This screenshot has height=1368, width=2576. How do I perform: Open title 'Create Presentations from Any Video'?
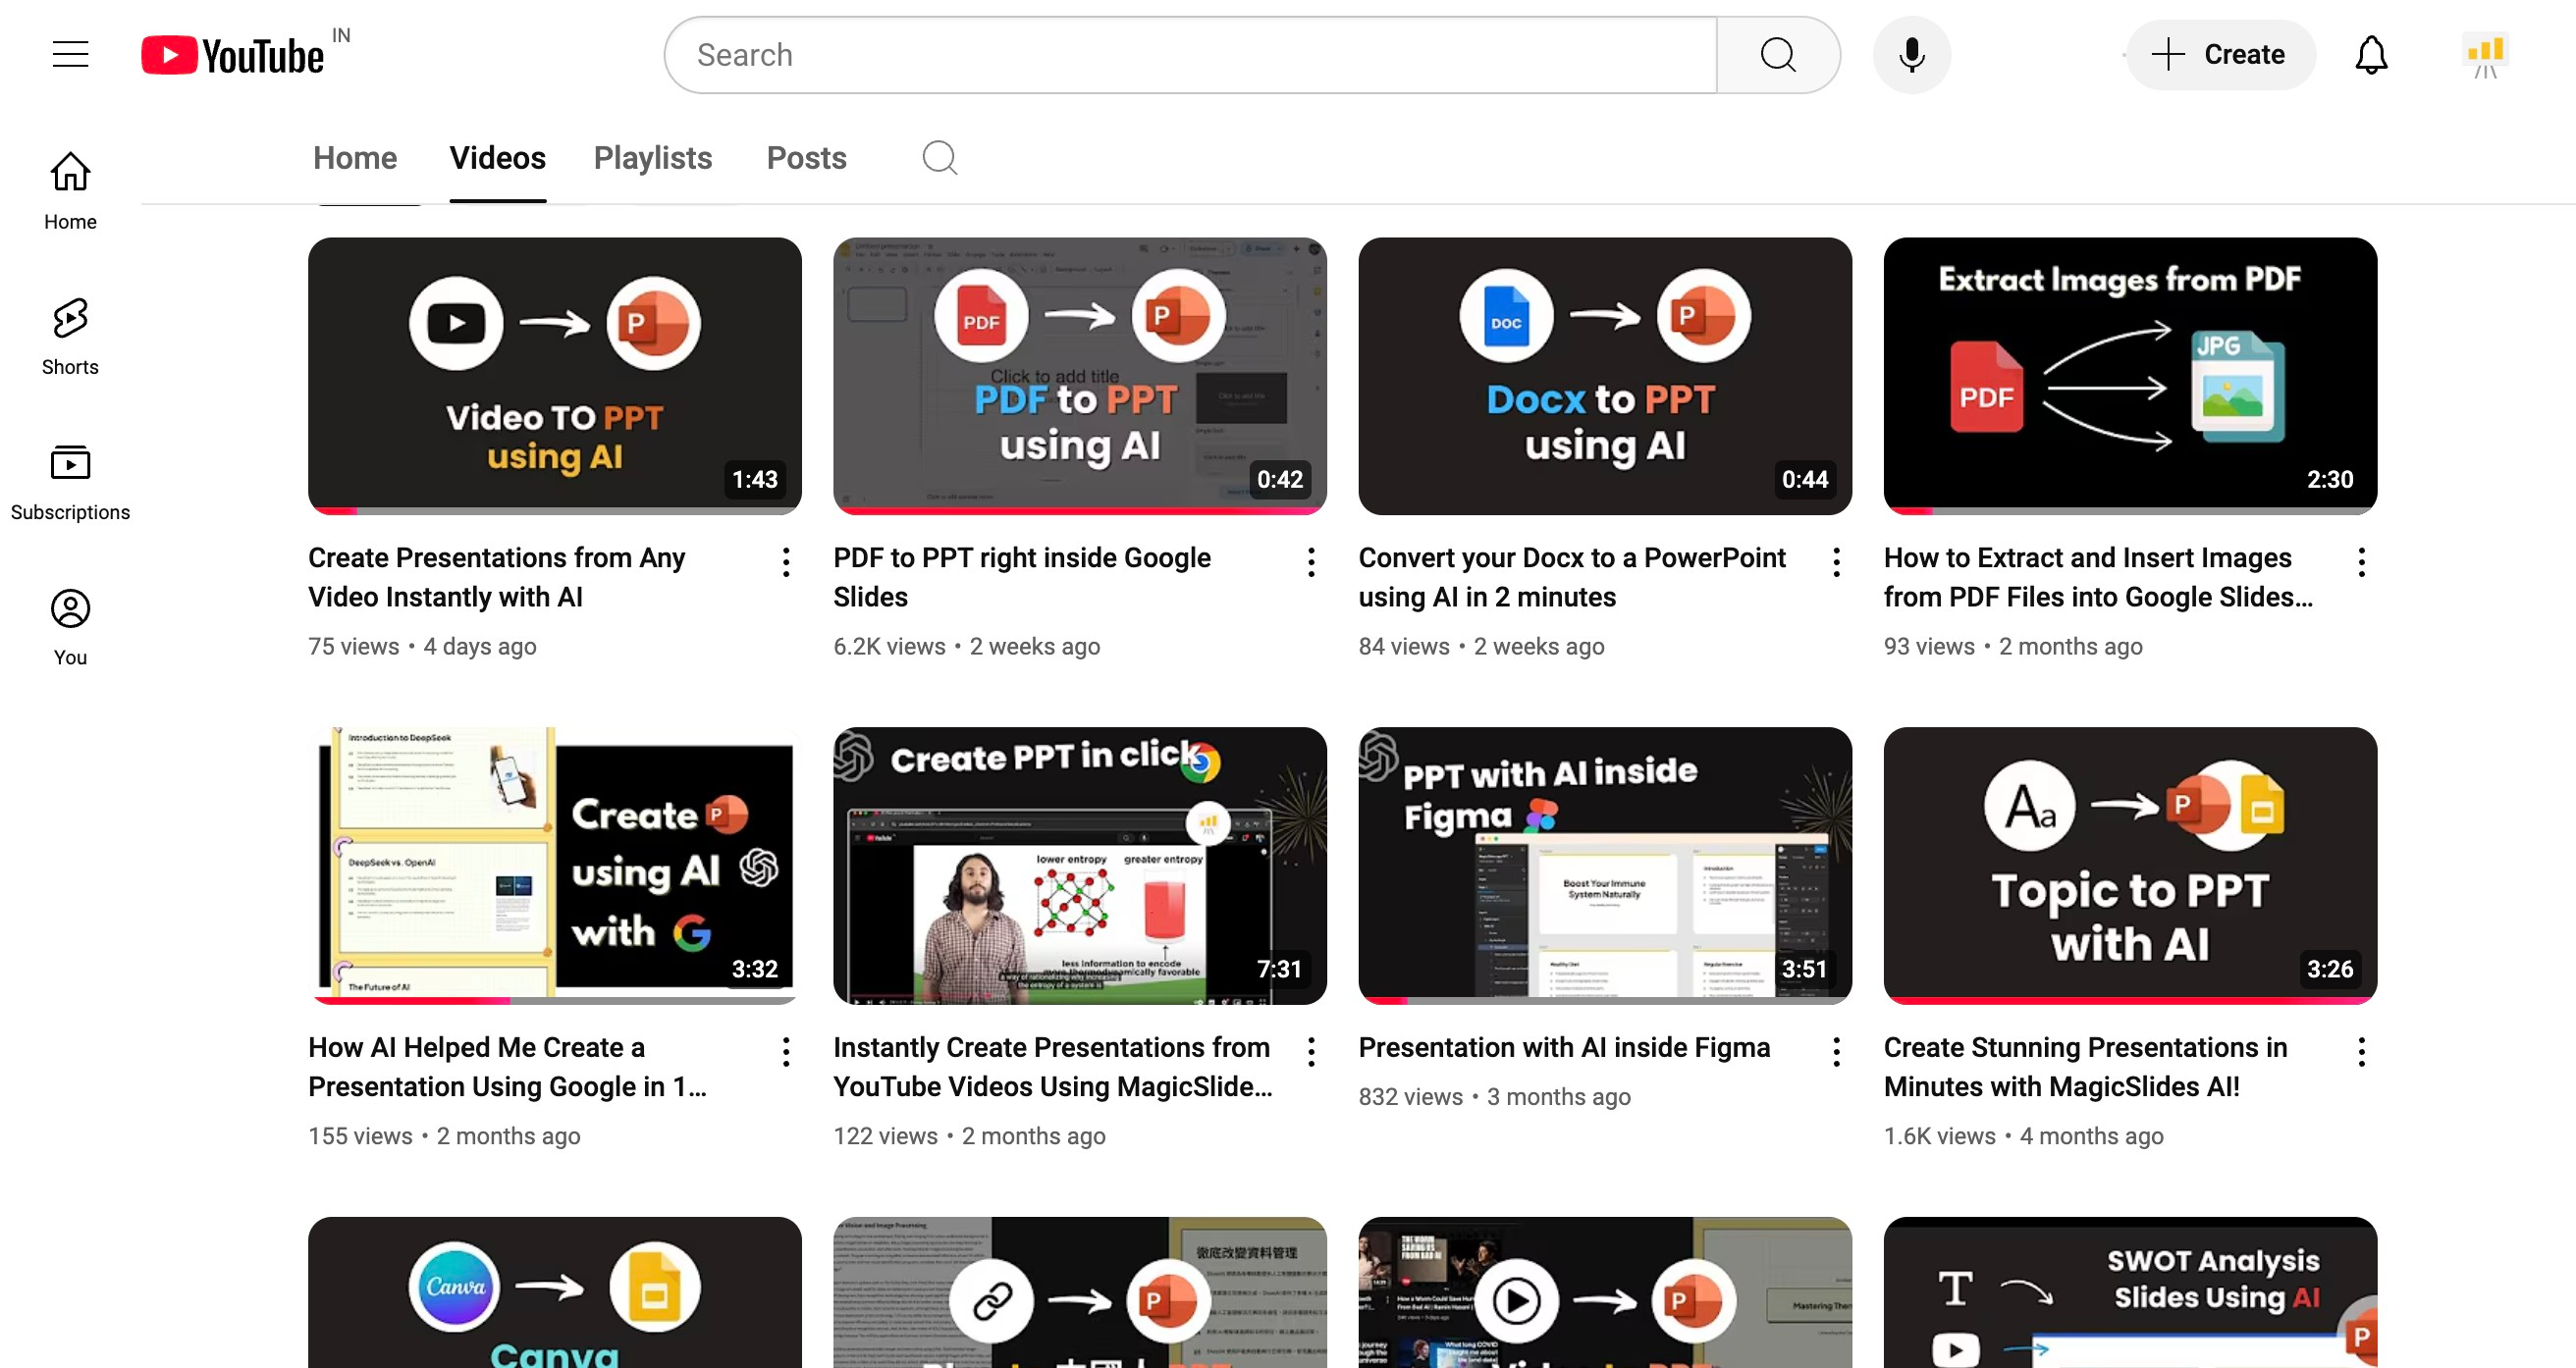(496, 577)
